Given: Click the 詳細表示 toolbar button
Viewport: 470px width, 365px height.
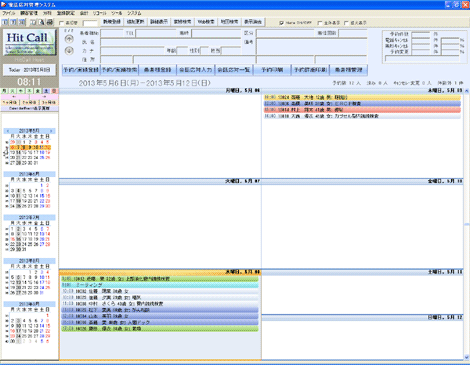Looking at the screenshot, I should coord(159,22).
